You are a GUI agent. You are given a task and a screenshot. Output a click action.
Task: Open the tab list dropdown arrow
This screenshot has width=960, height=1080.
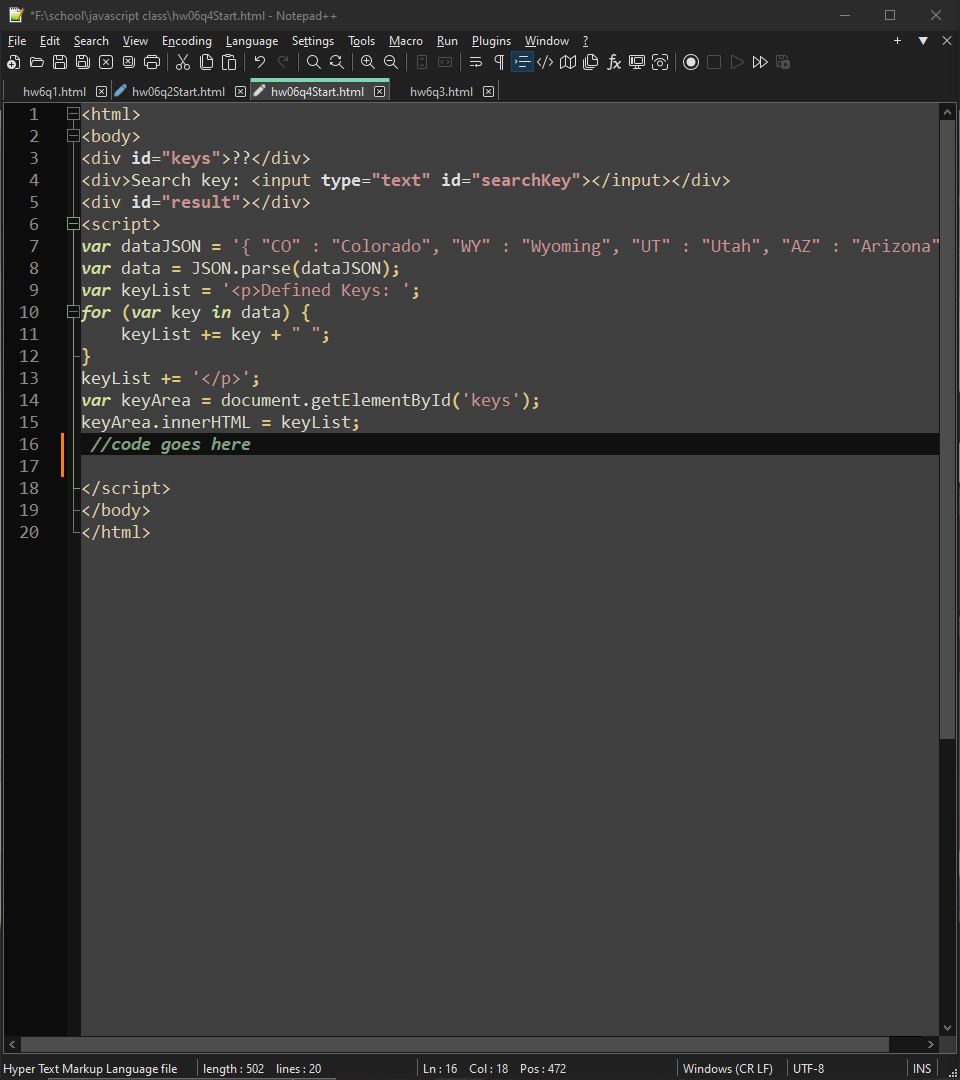(922, 41)
